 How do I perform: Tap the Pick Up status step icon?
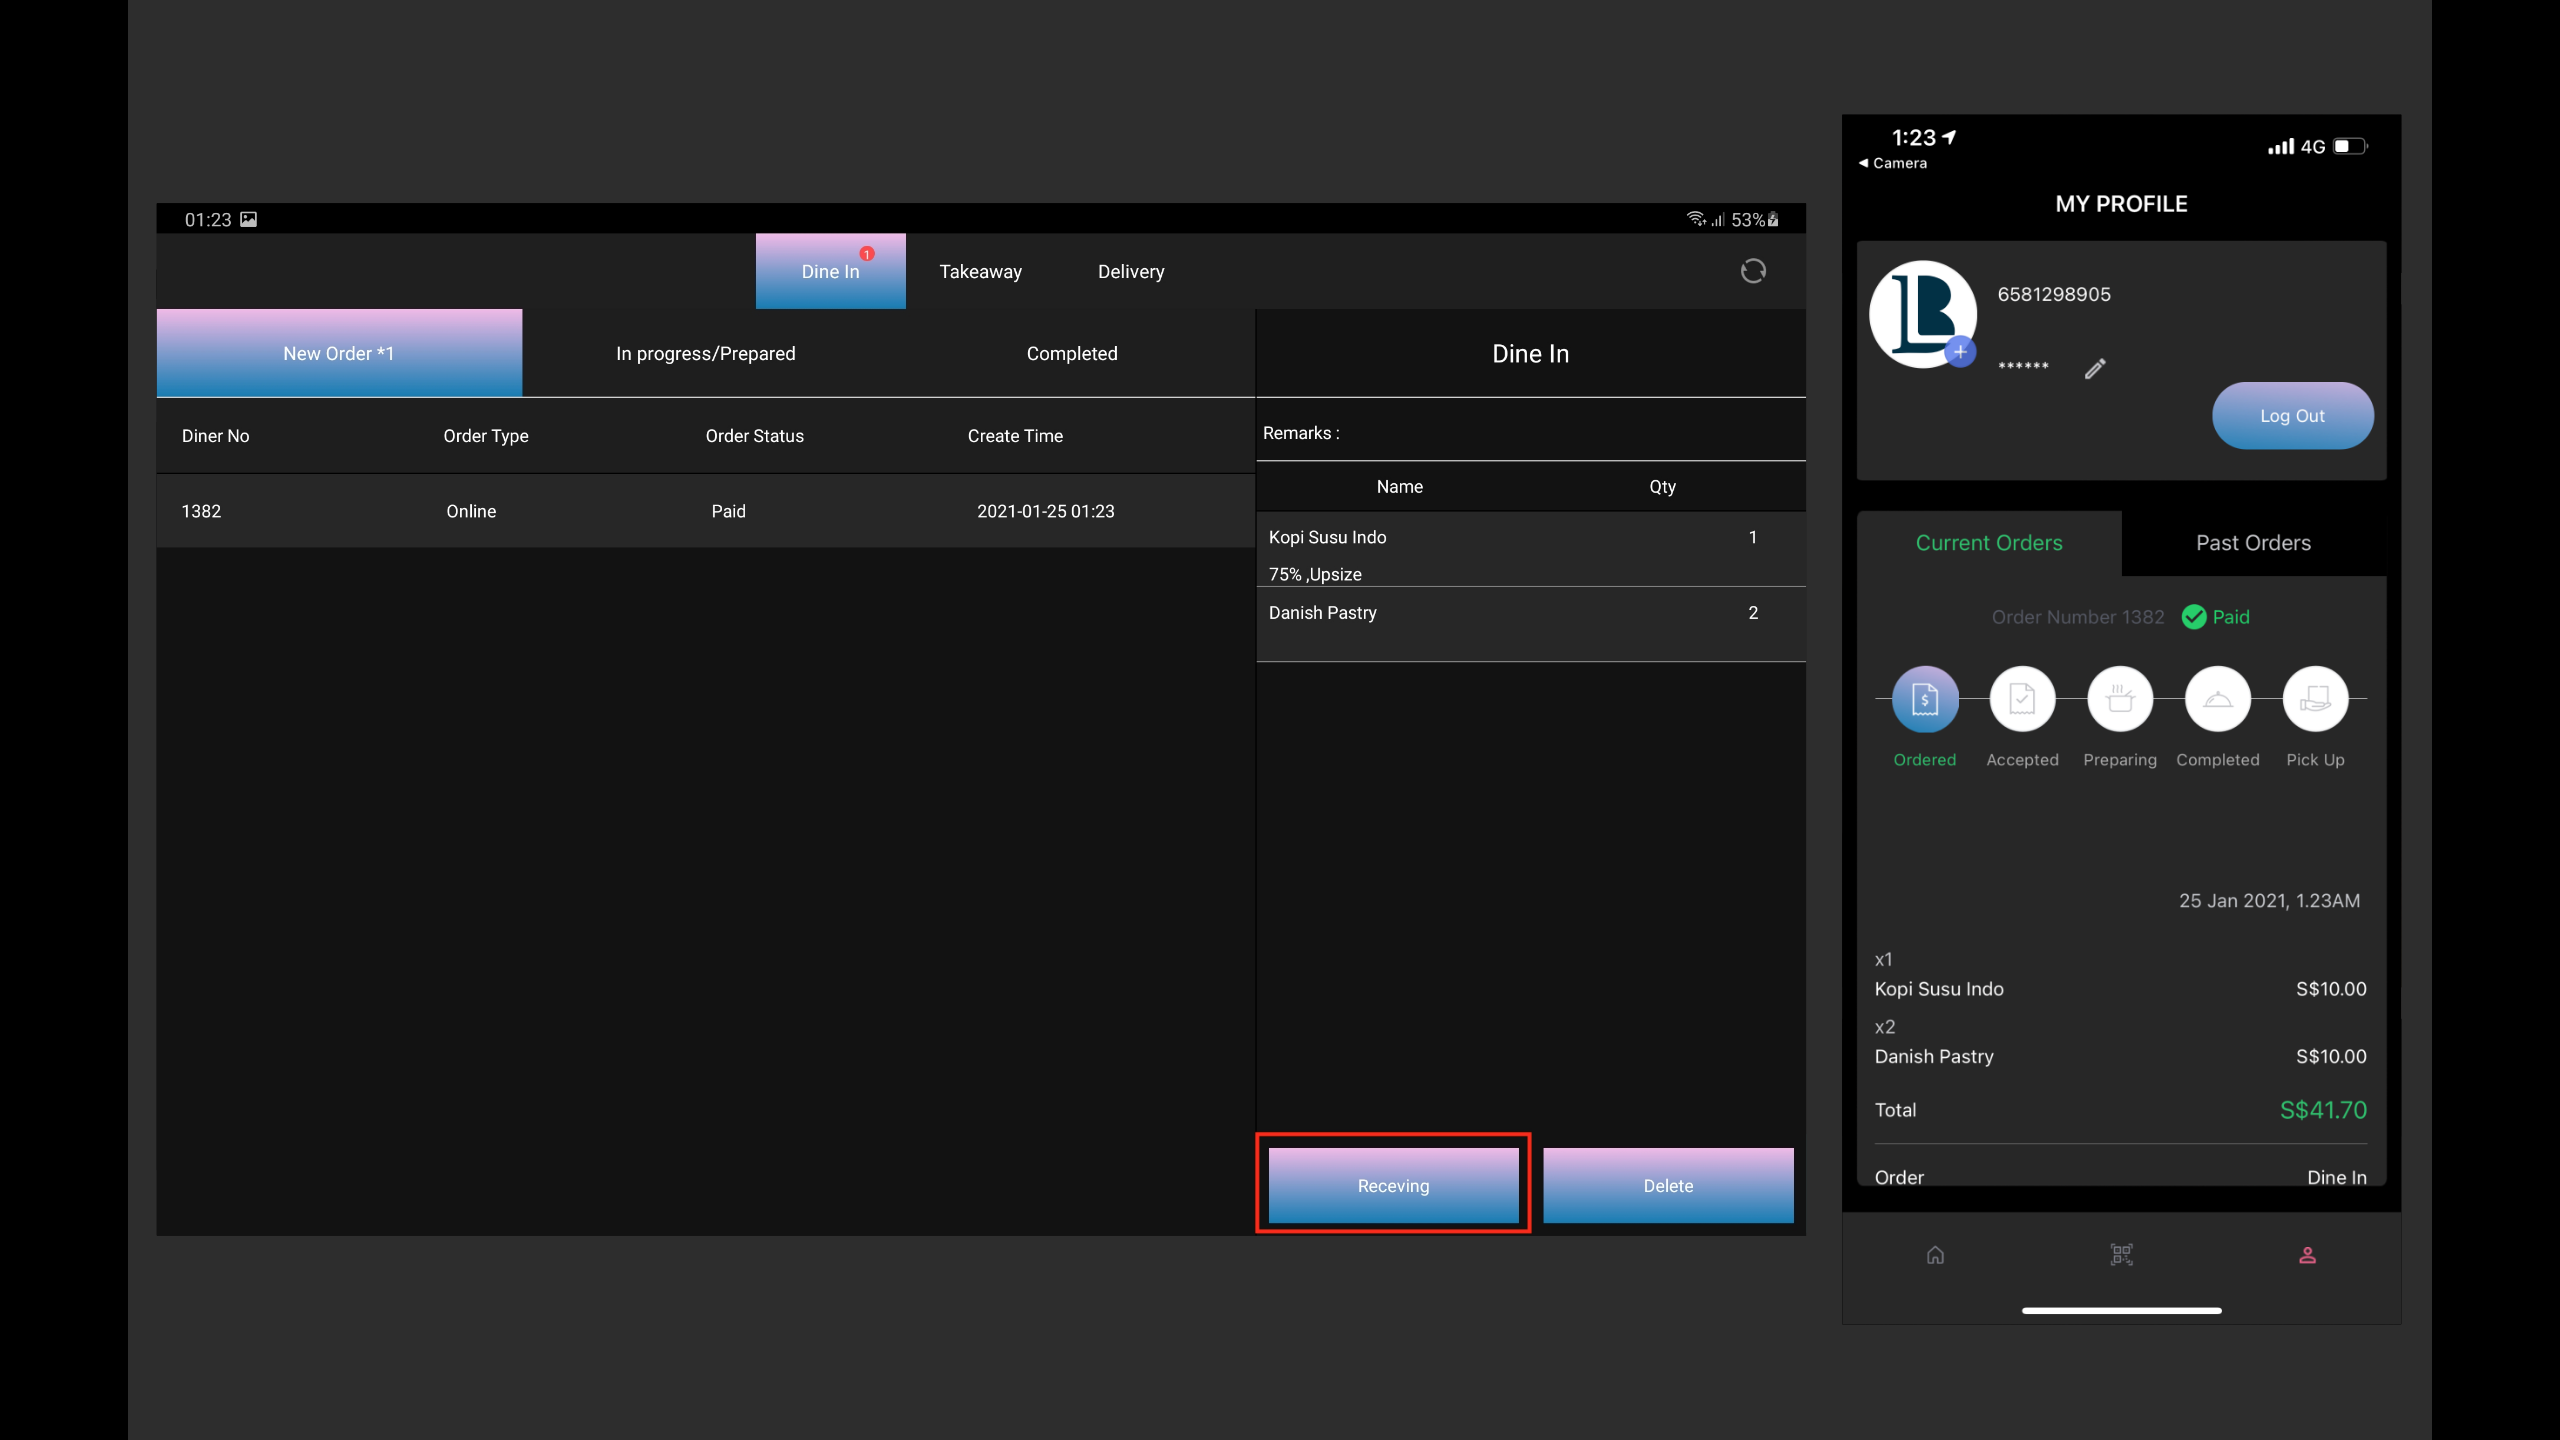[2315, 699]
